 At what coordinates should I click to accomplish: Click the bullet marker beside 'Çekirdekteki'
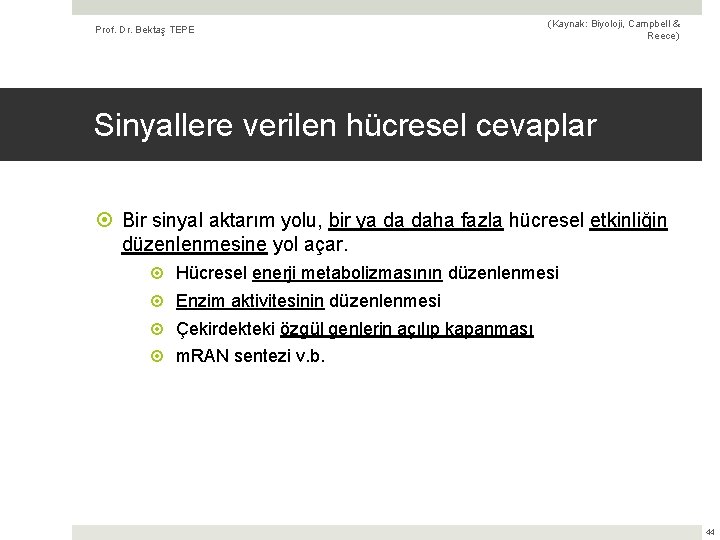click(157, 329)
